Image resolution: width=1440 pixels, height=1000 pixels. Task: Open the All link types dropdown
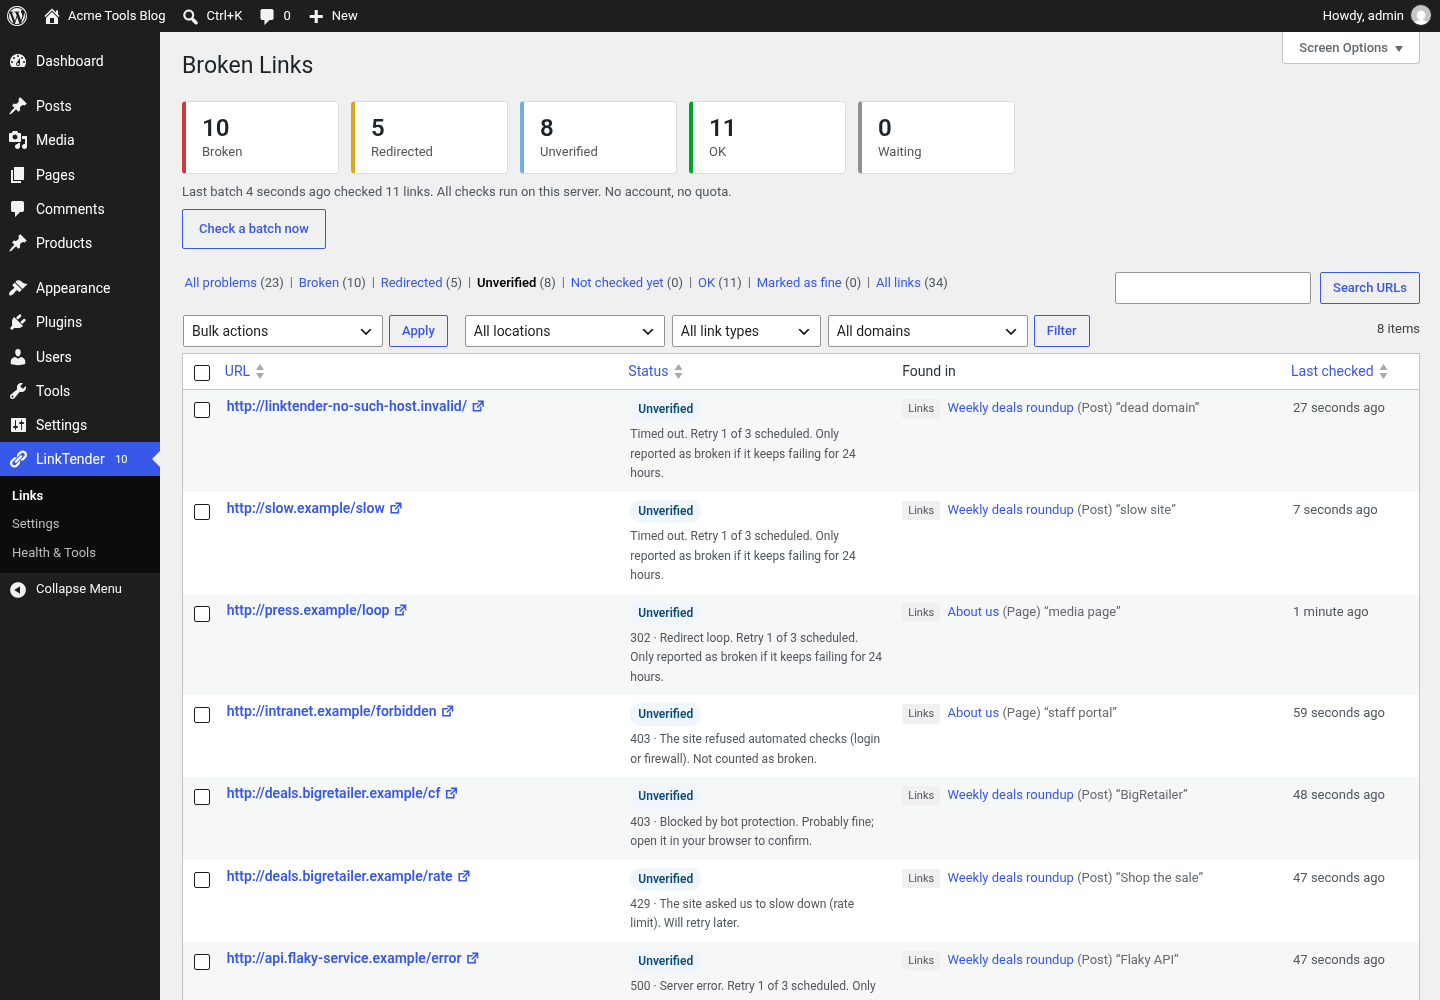(746, 331)
